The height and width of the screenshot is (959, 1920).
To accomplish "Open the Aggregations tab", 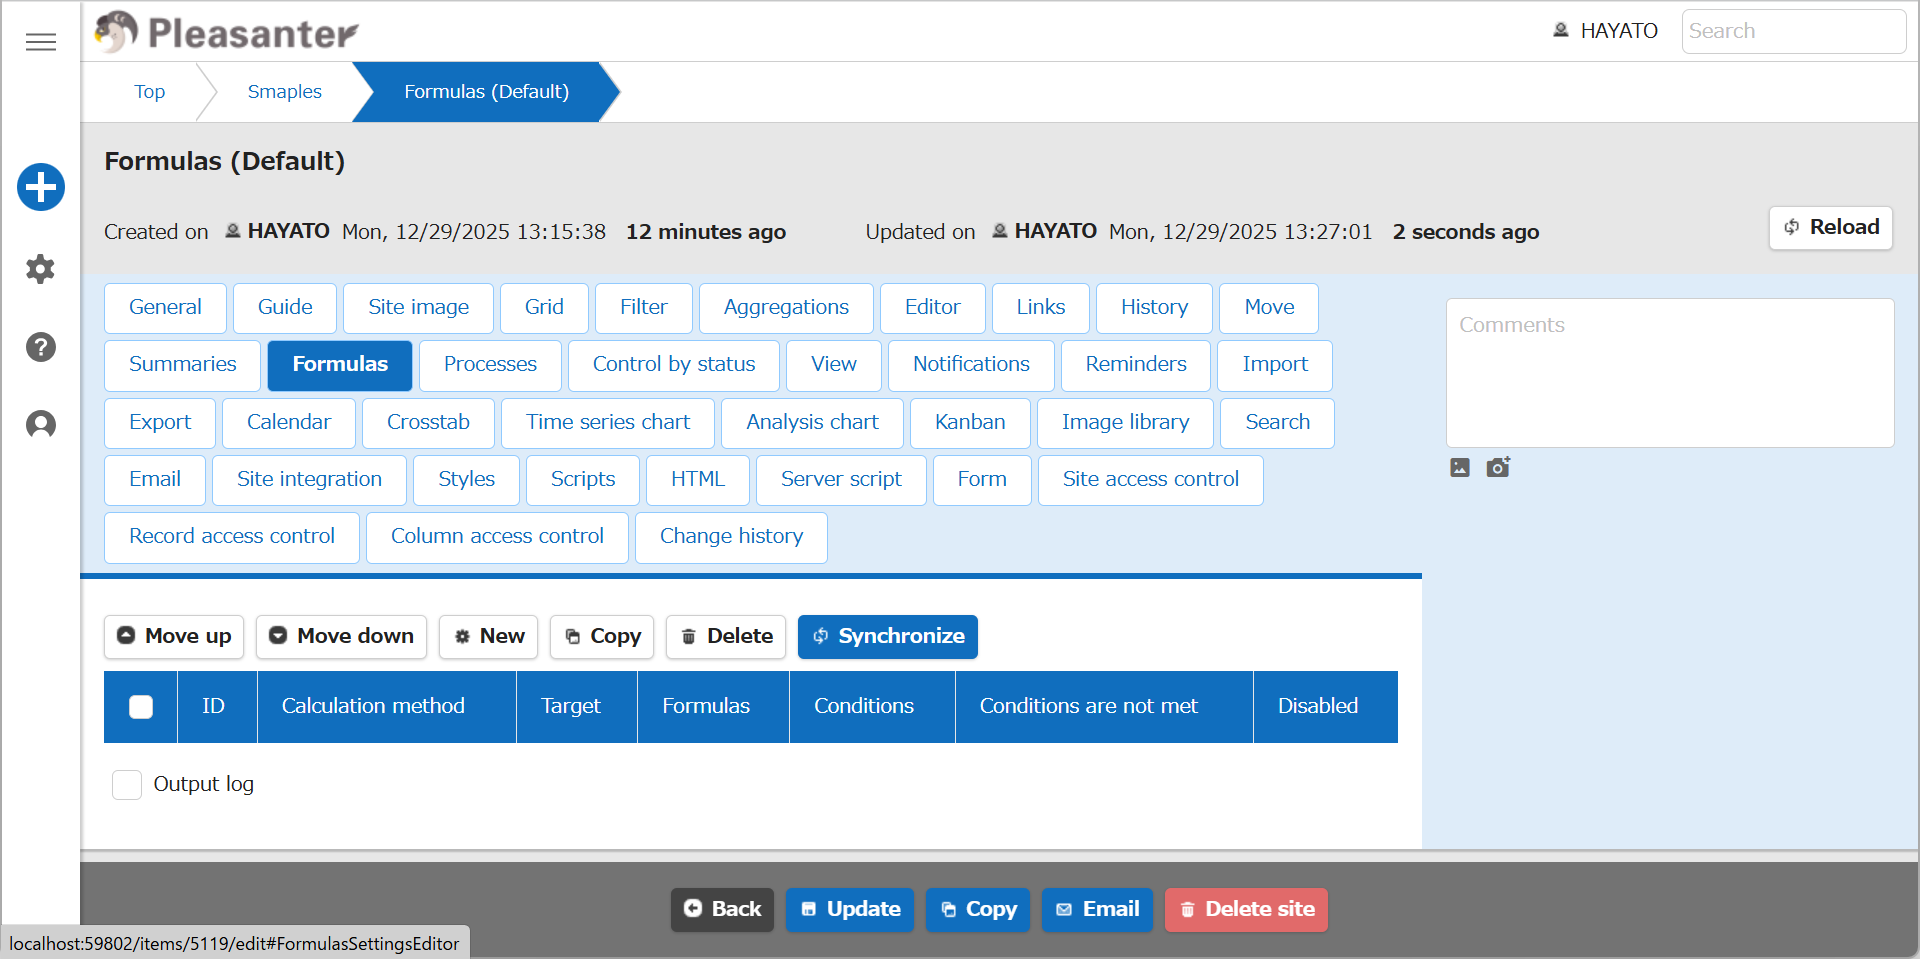I will (786, 308).
